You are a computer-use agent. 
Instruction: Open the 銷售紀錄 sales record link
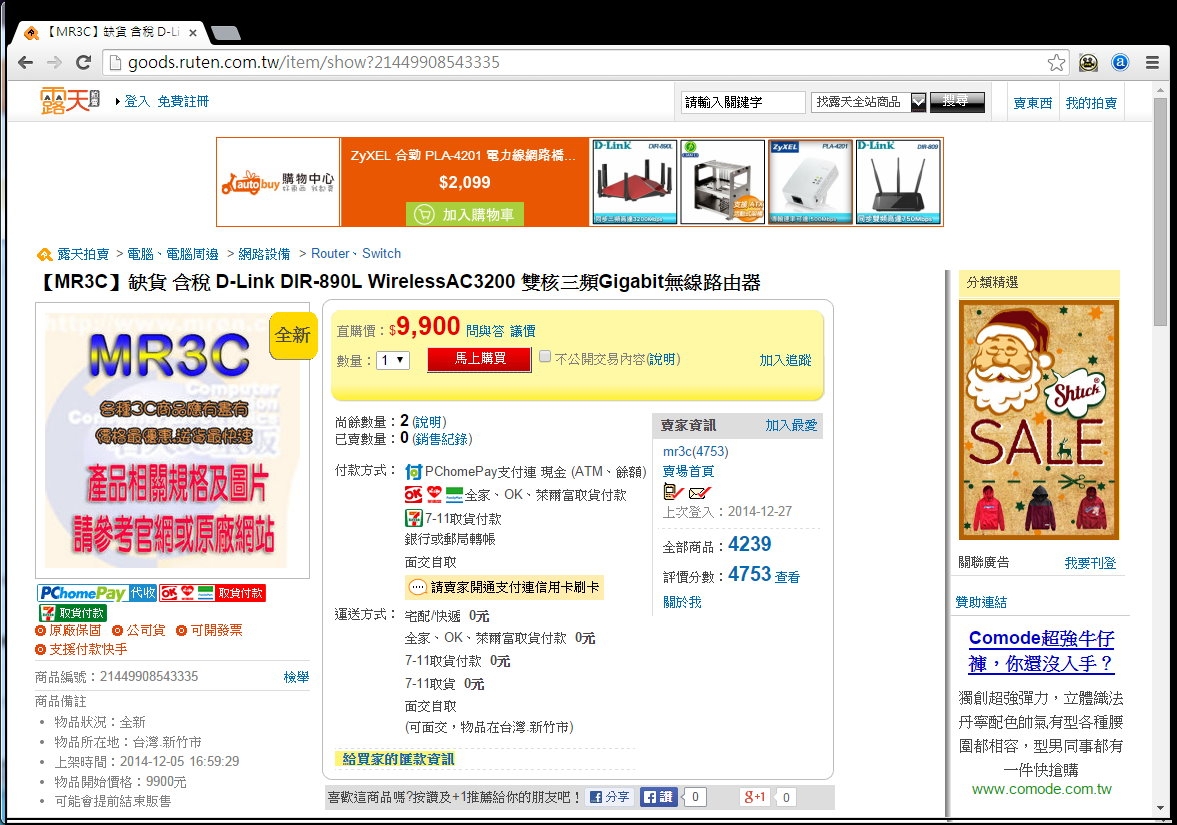[442, 439]
